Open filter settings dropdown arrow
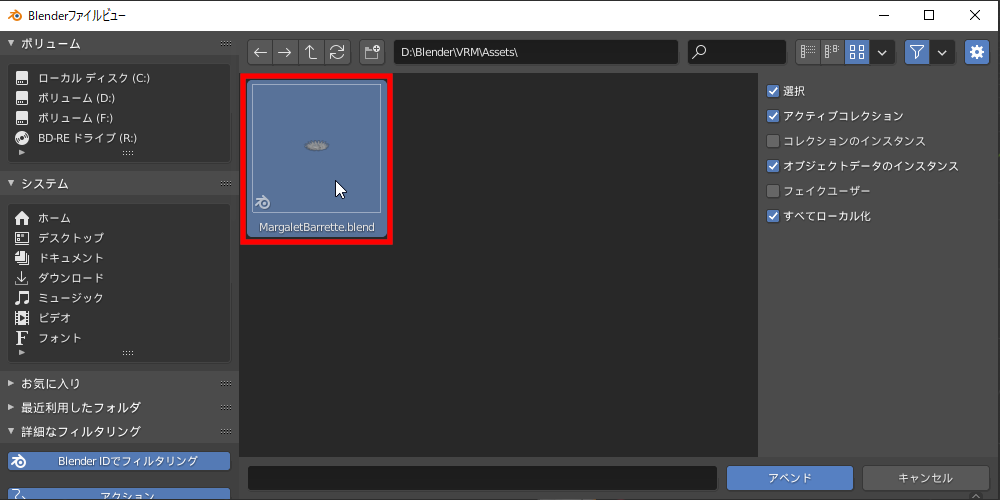1000x500 pixels. click(943, 52)
